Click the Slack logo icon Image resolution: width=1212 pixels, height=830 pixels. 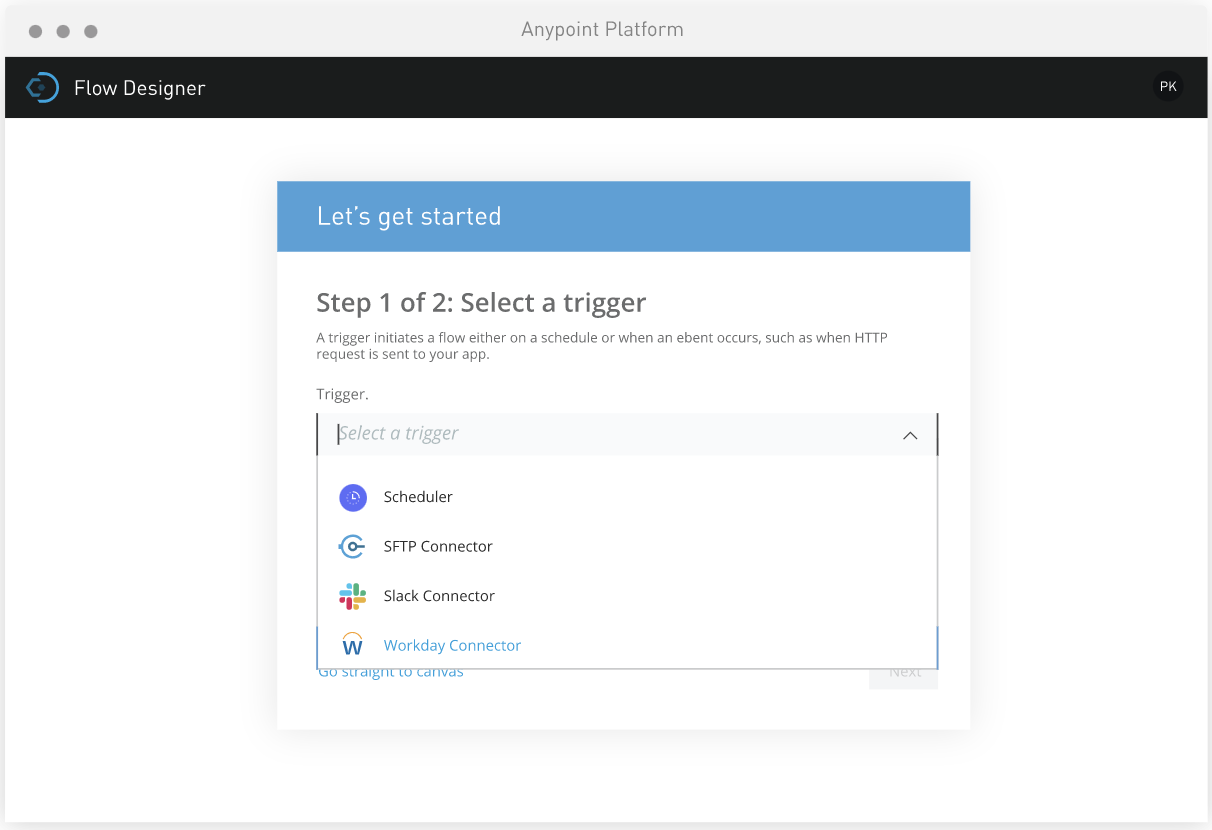352,596
